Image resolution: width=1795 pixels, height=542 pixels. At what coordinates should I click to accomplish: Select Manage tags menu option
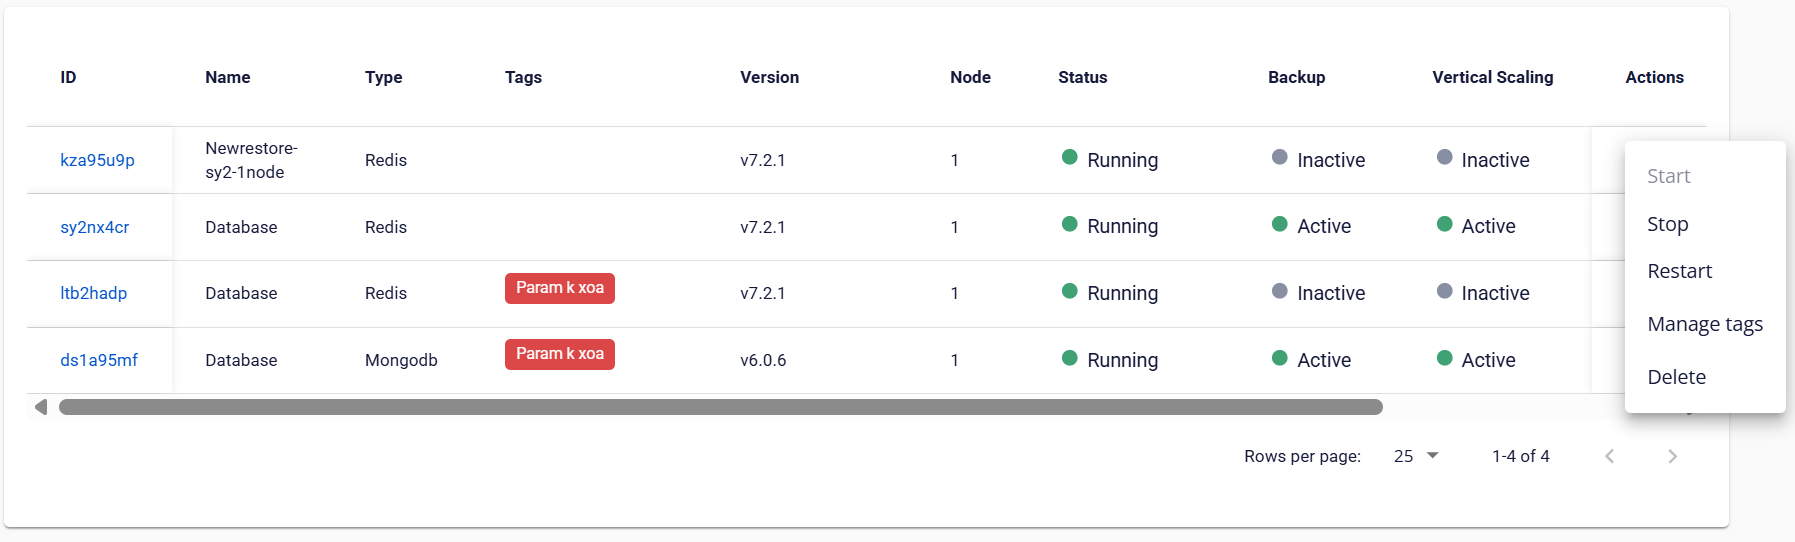tap(1704, 324)
